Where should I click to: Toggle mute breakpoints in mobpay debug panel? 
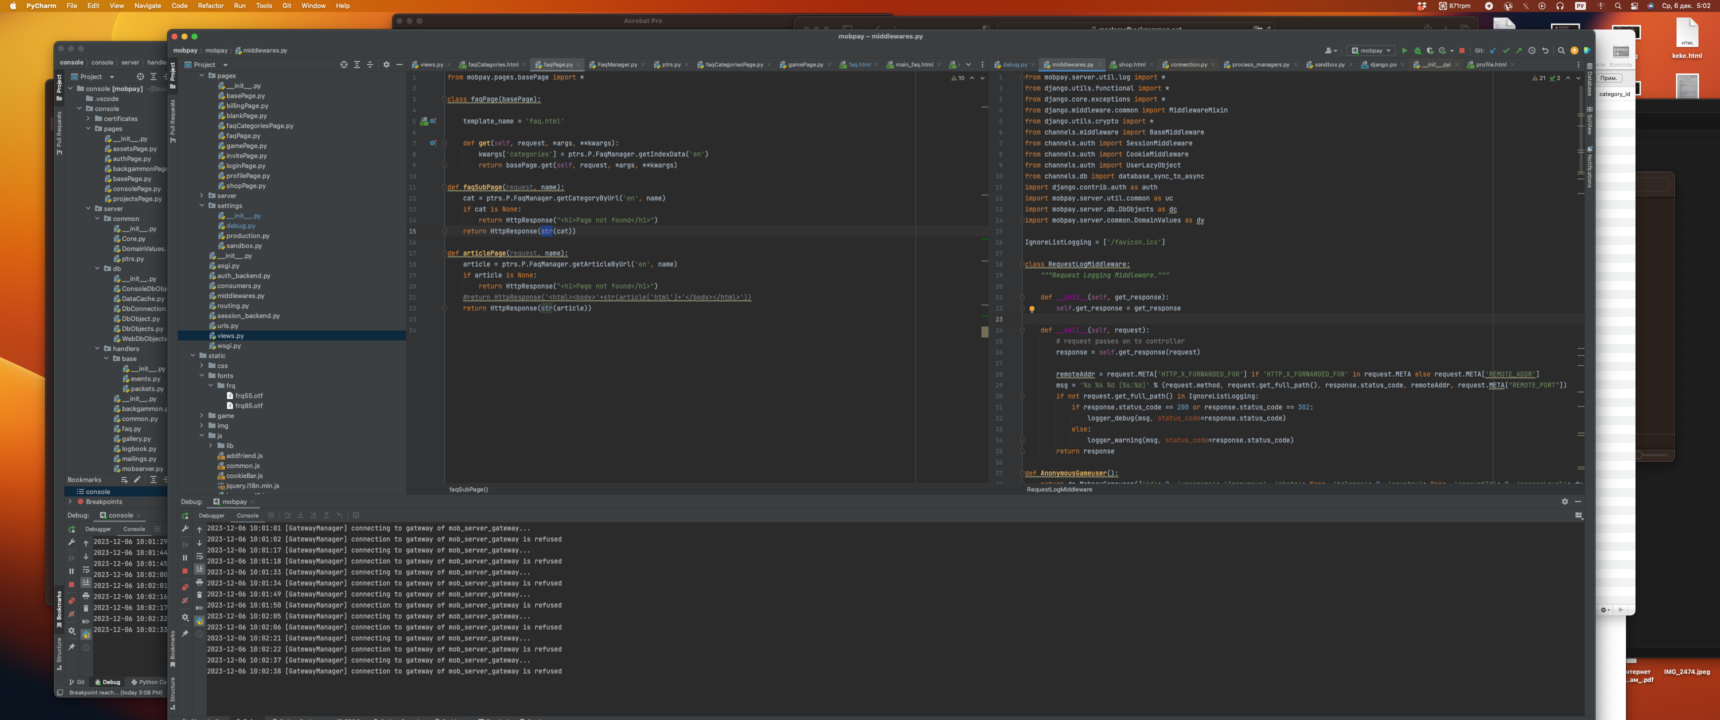tap(185, 601)
